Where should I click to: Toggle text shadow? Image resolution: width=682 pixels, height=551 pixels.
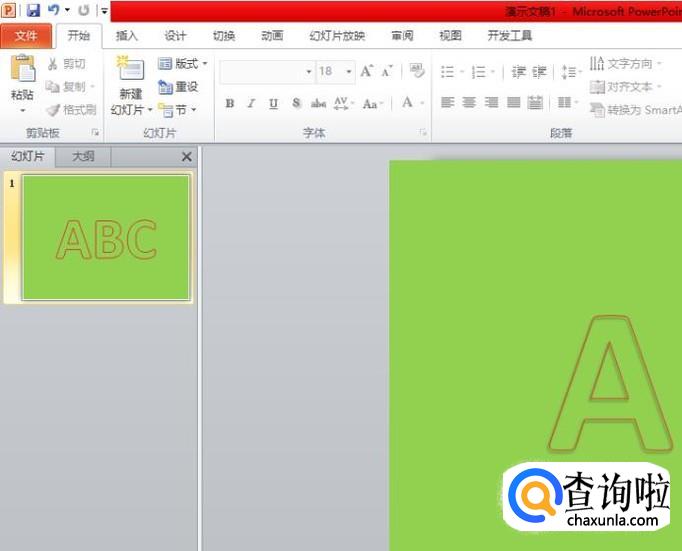(296, 104)
